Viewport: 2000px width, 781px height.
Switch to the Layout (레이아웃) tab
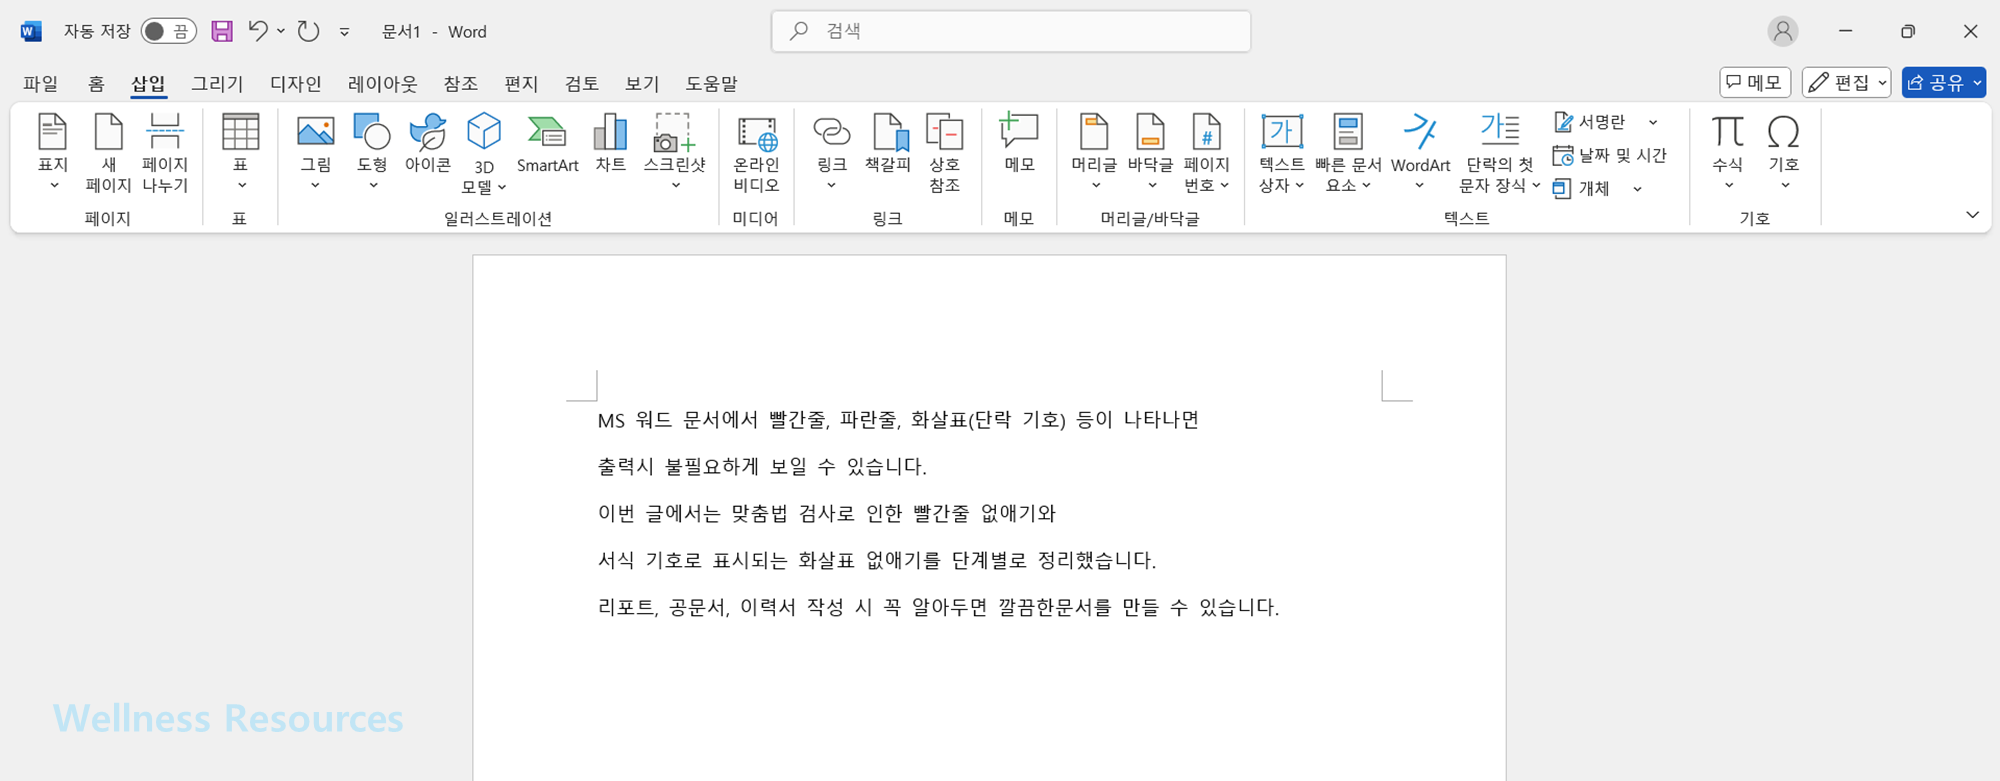point(383,84)
